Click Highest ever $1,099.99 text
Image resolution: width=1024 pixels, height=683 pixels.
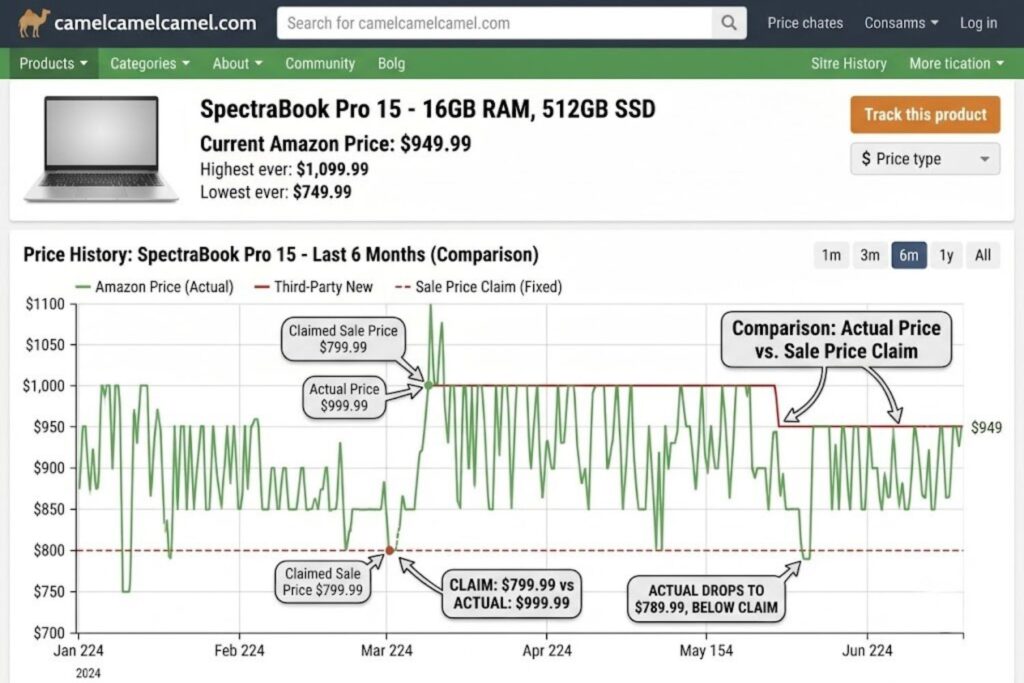(x=284, y=169)
